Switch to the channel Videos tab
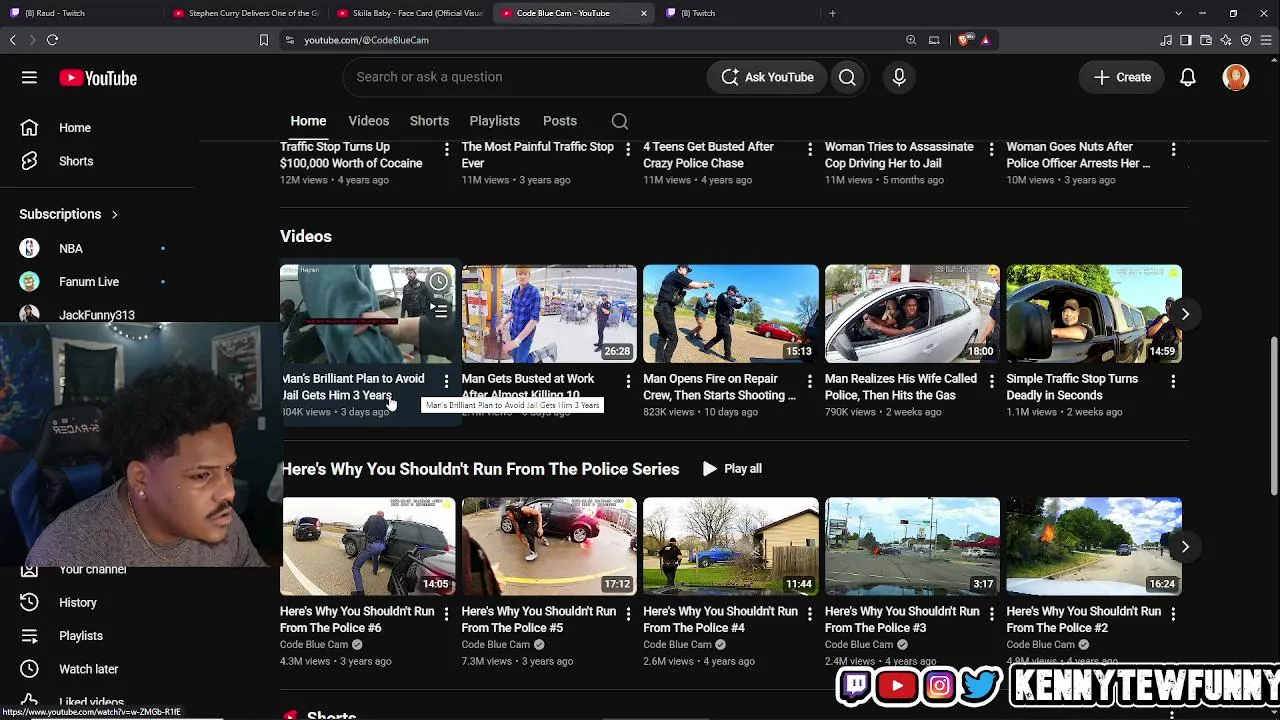The height and width of the screenshot is (720, 1280). pos(369,121)
